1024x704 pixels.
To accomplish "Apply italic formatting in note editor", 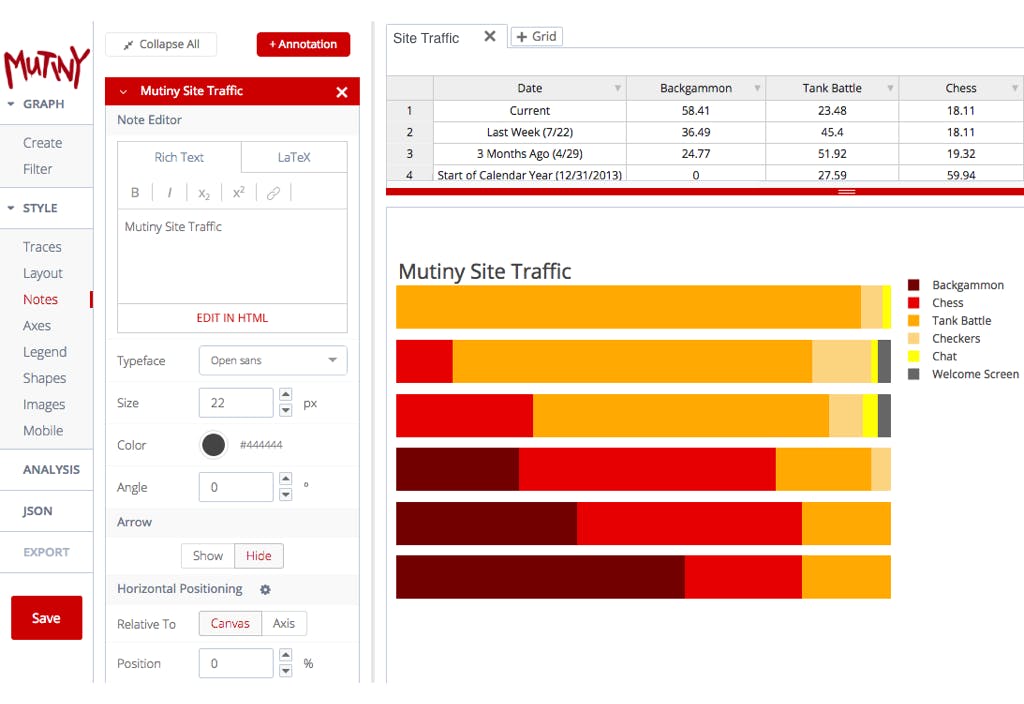I will pos(170,193).
